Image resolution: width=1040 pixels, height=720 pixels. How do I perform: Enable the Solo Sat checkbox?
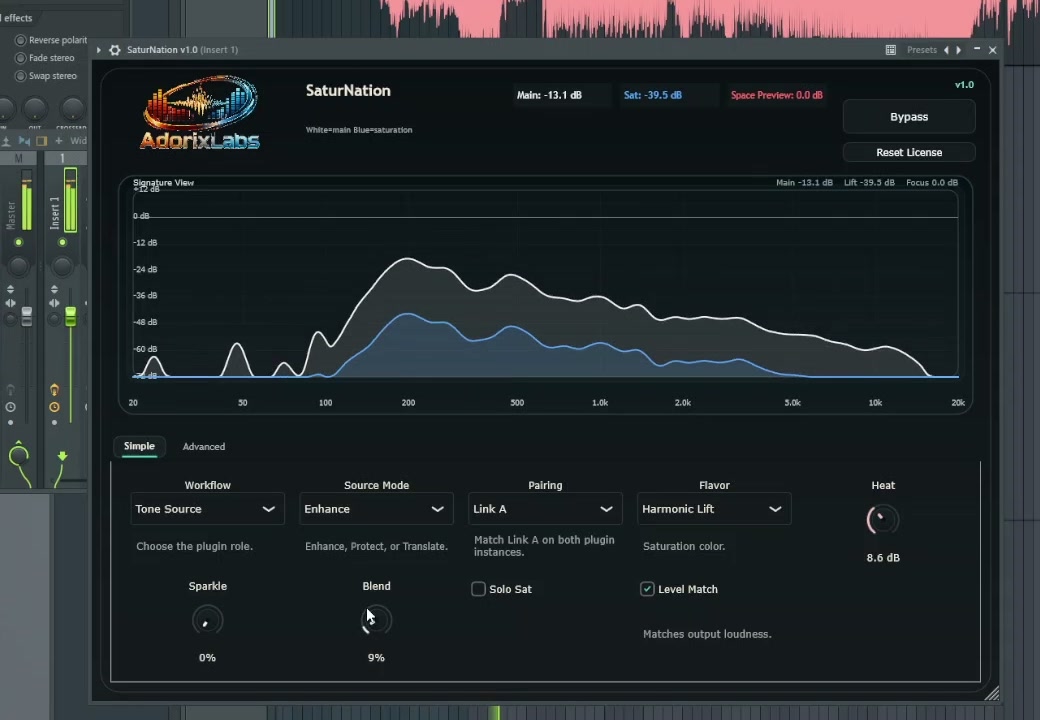tap(478, 589)
